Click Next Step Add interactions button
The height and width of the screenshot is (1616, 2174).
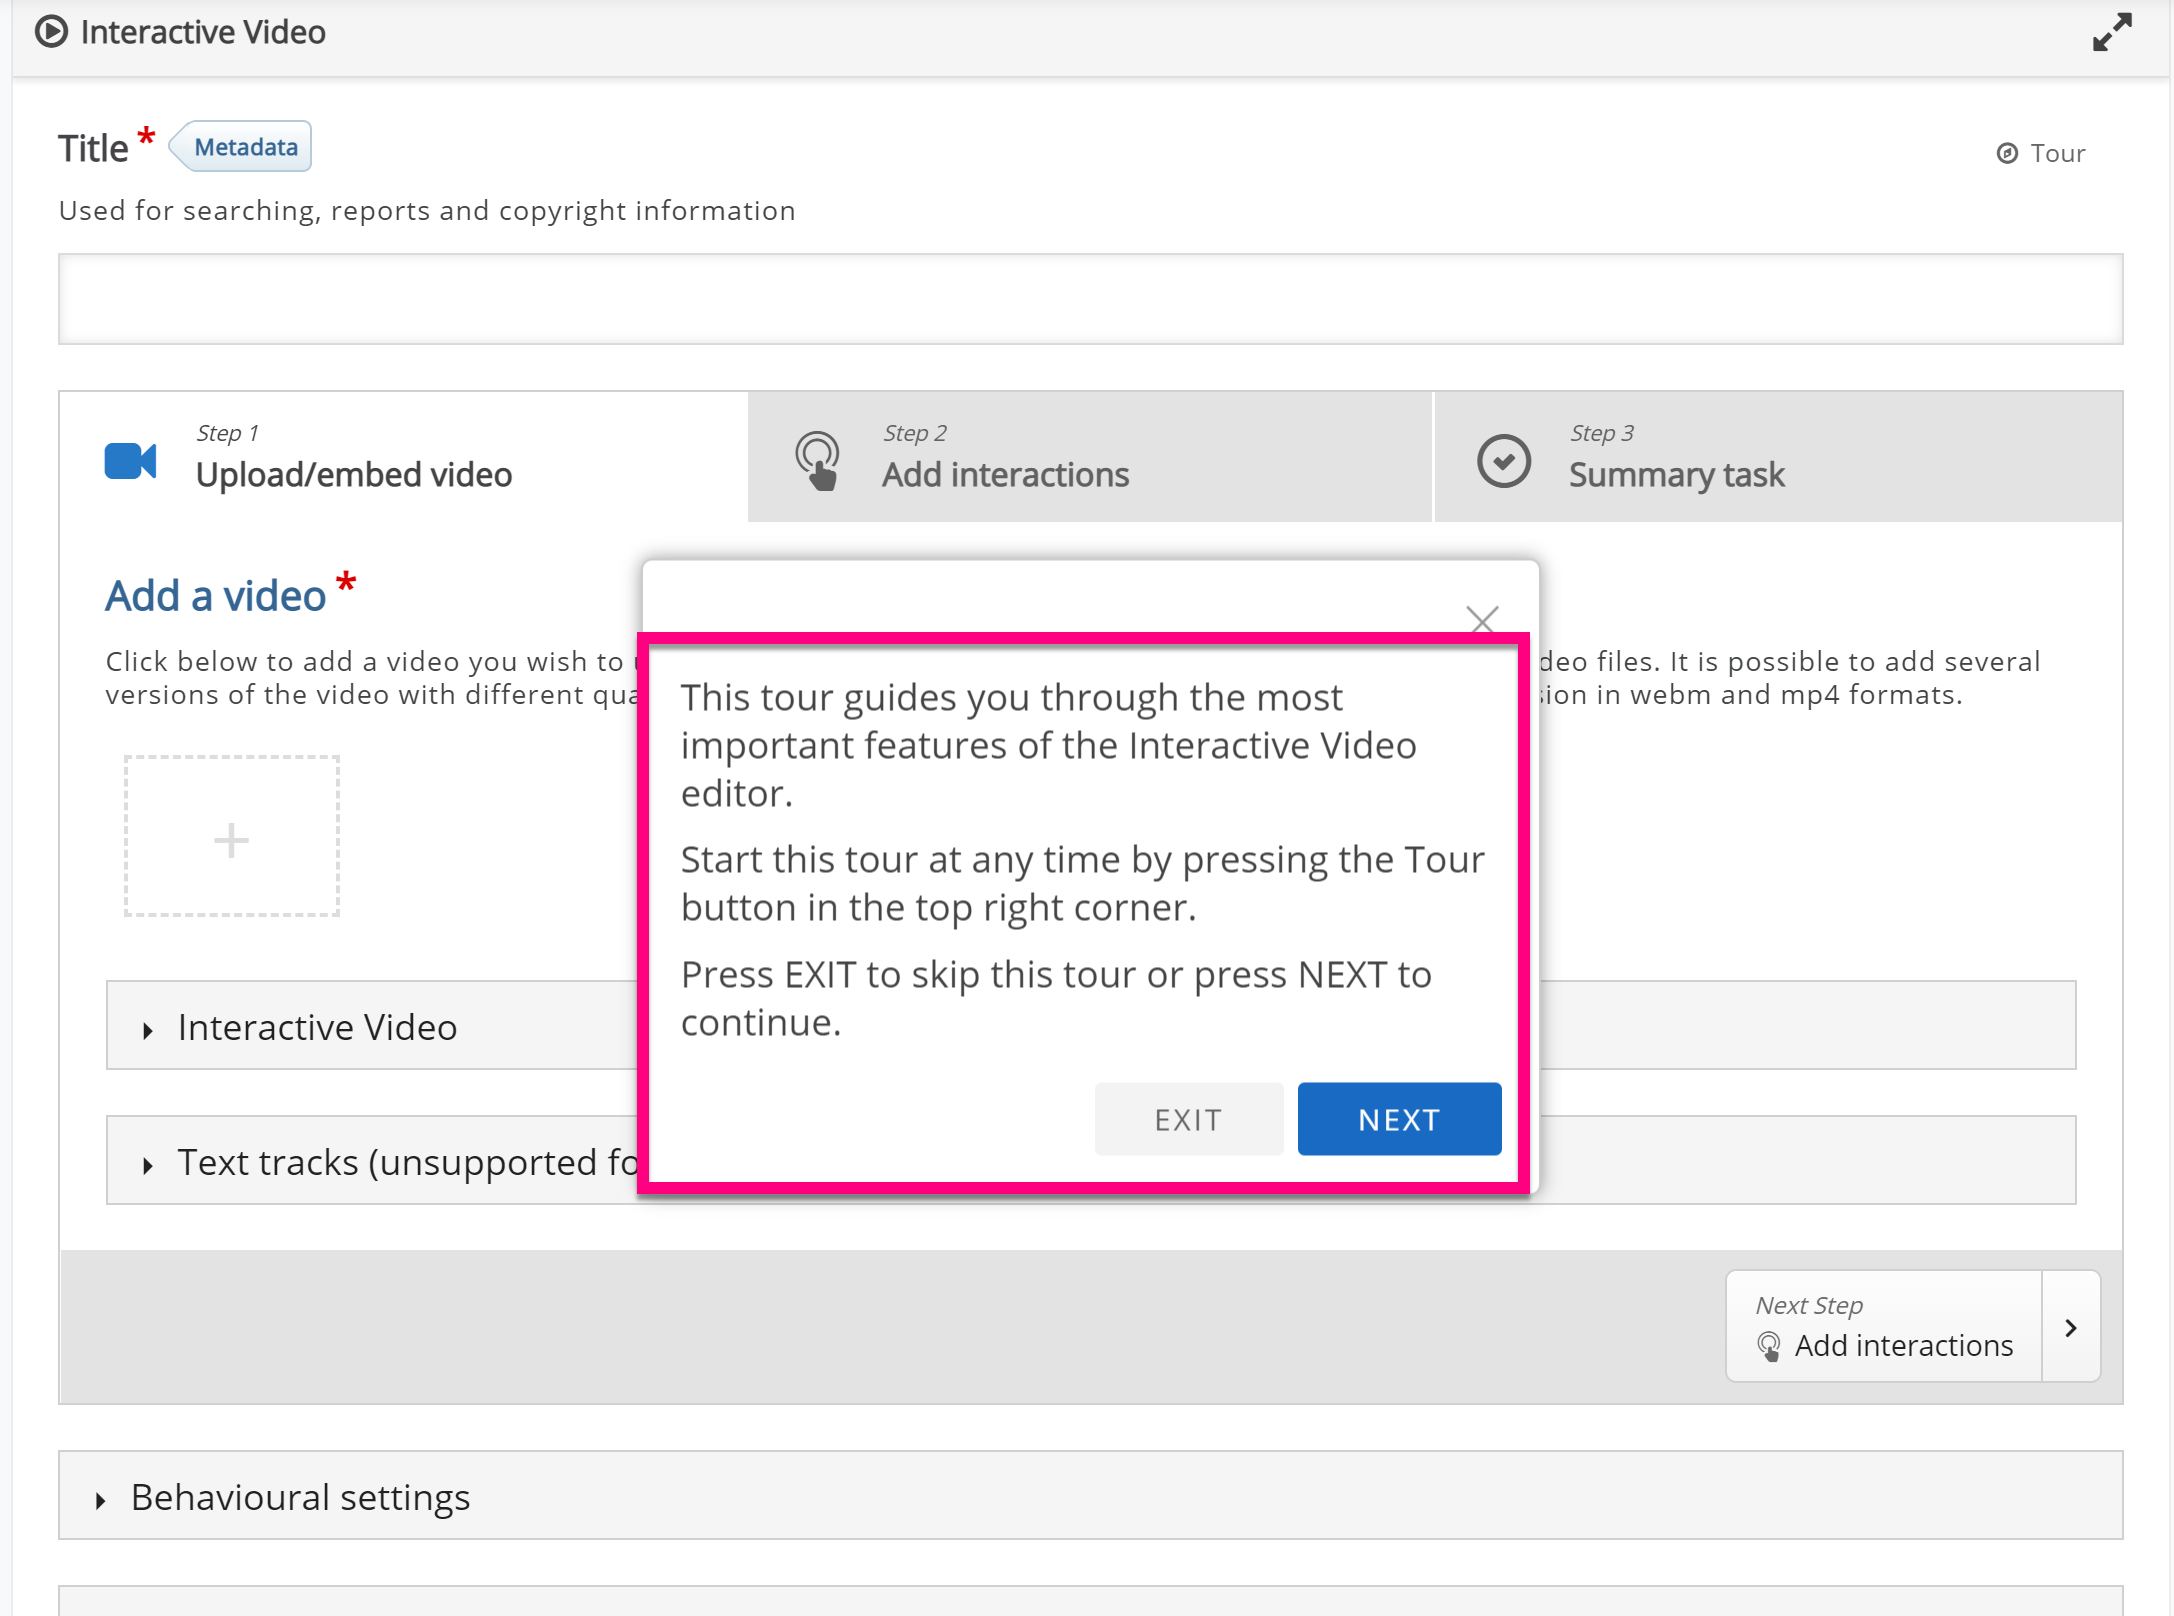coord(1883,1327)
